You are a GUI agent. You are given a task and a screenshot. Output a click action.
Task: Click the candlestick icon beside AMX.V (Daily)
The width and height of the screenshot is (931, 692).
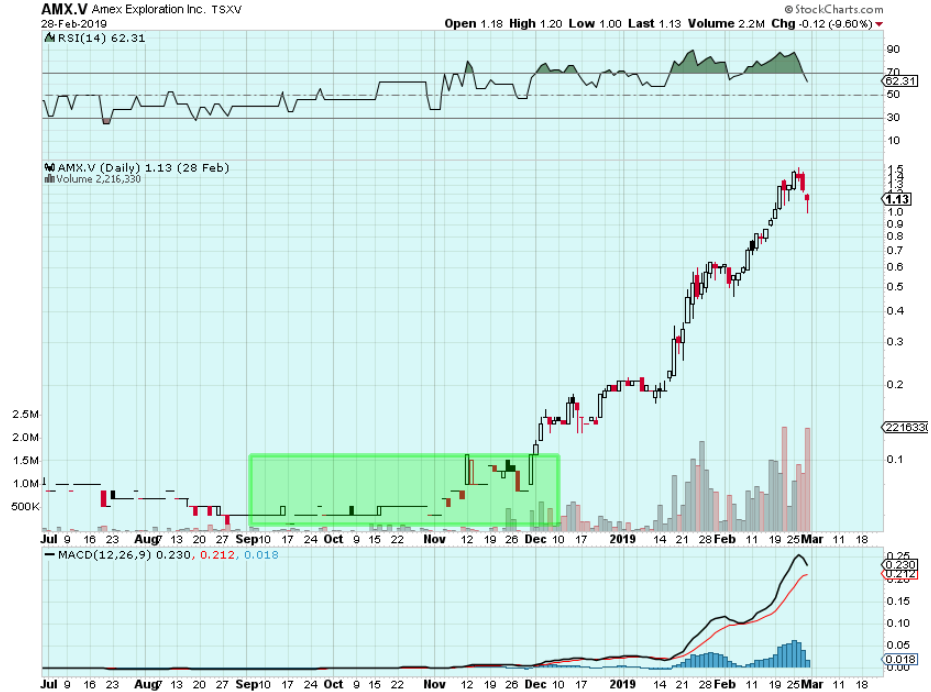[x=50, y=168]
